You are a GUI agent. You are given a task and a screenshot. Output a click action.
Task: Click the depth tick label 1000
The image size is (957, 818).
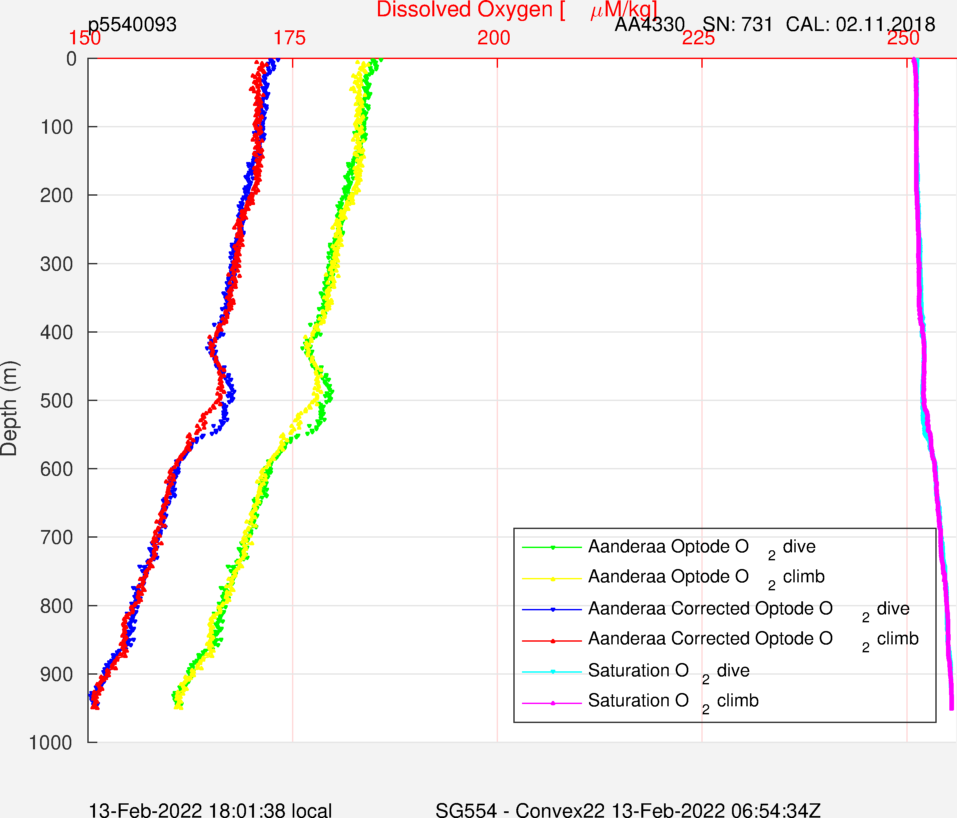pyautogui.click(x=51, y=743)
